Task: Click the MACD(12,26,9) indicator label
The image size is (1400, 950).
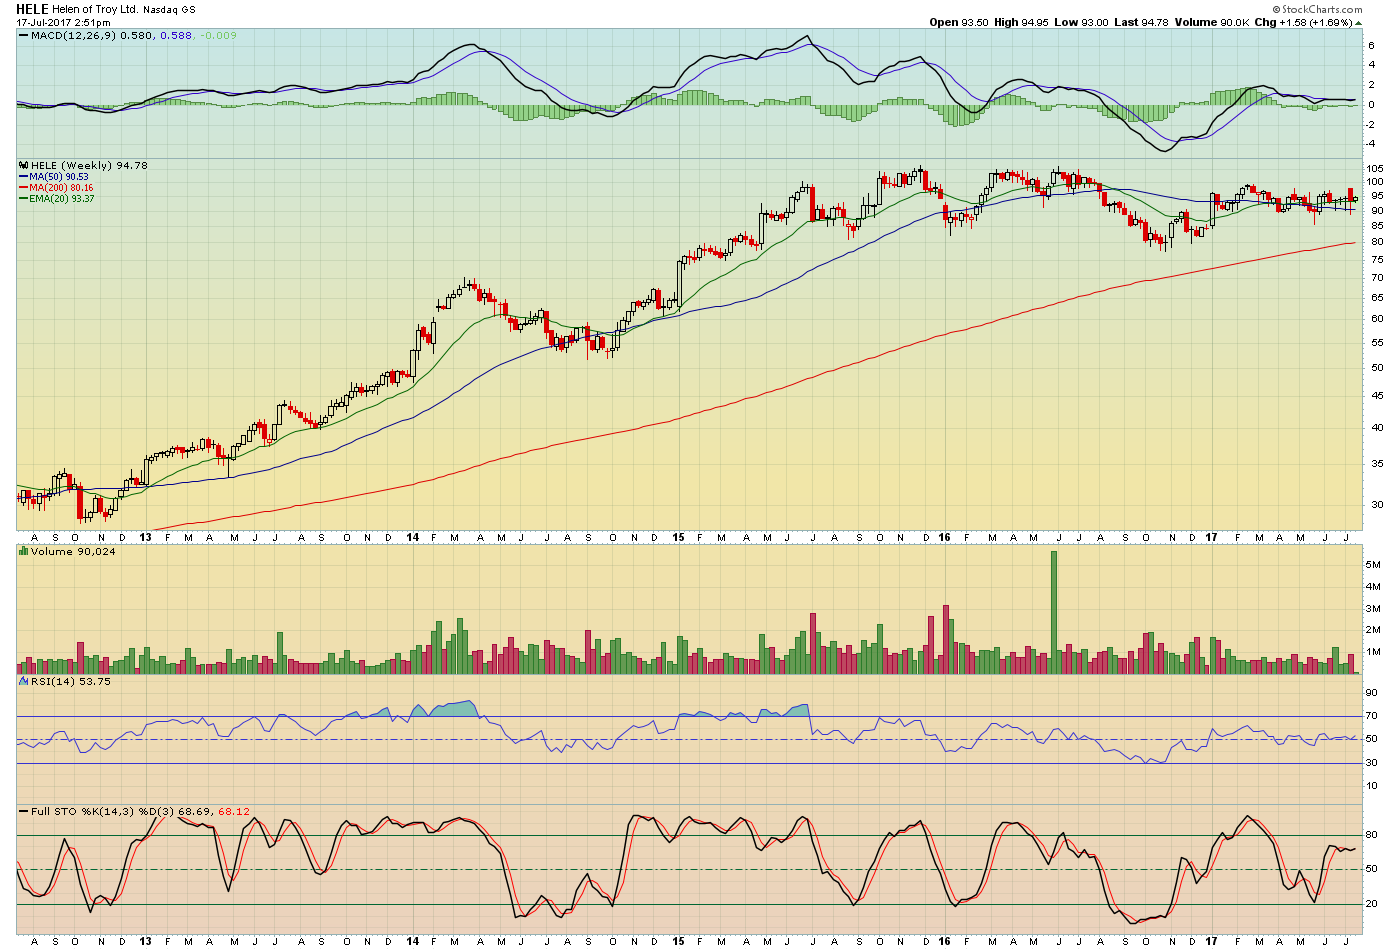Action: [73, 36]
